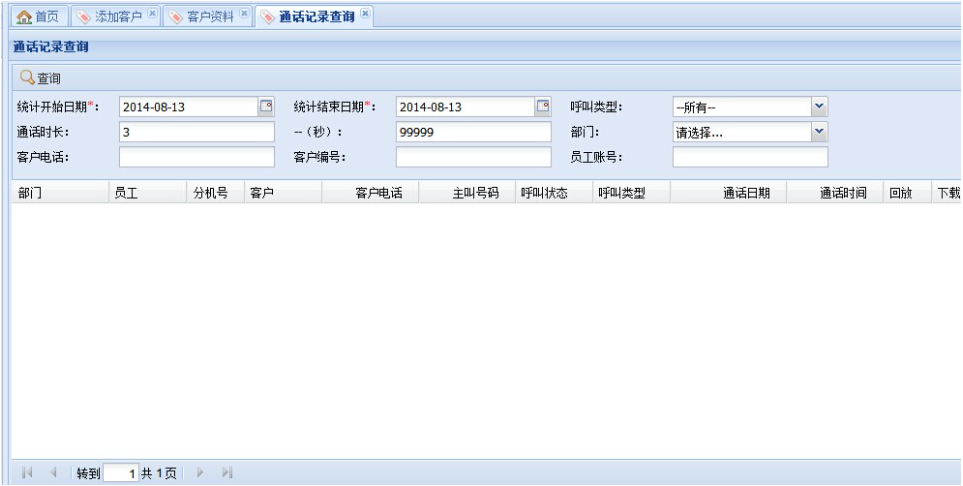Image resolution: width=963 pixels, height=486 pixels.
Task: Click the 统计结束日期 date field
Action: click(x=466, y=107)
